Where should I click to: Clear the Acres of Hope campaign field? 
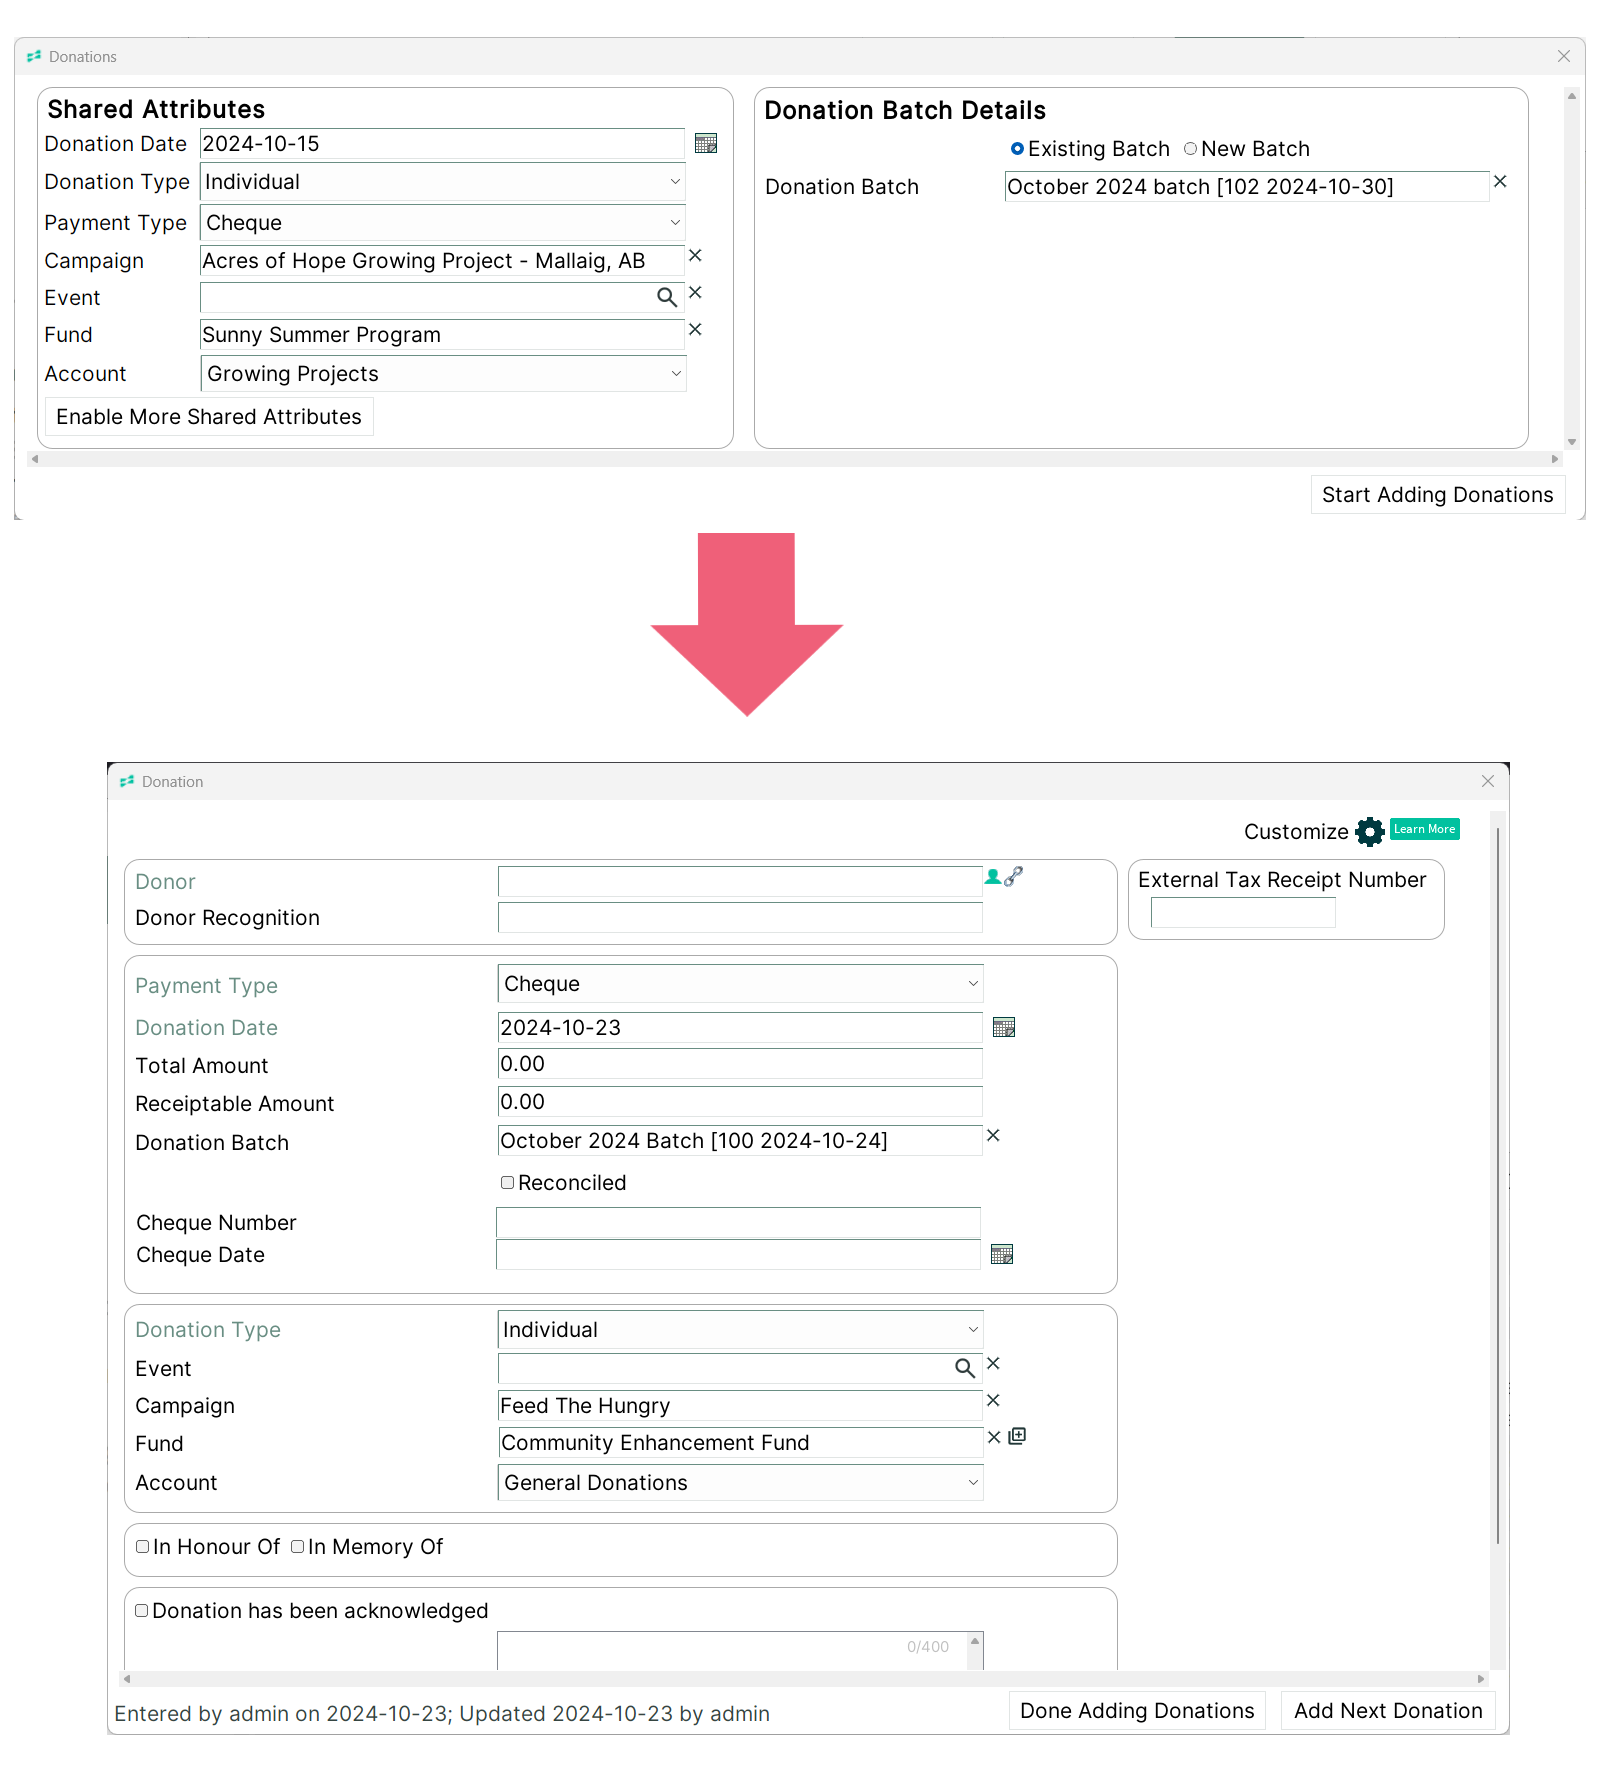(696, 256)
